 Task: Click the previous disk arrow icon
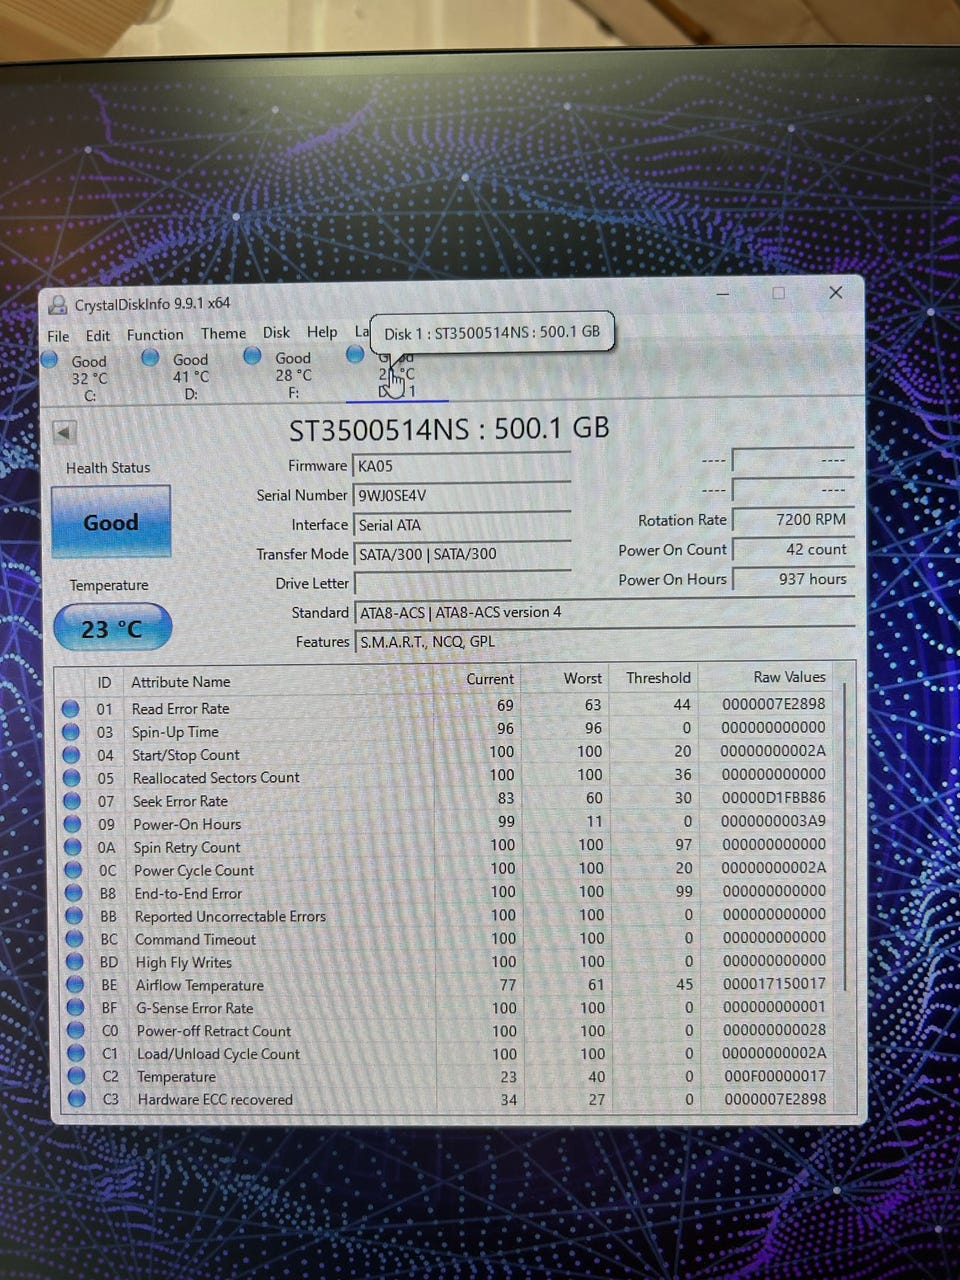(x=64, y=433)
